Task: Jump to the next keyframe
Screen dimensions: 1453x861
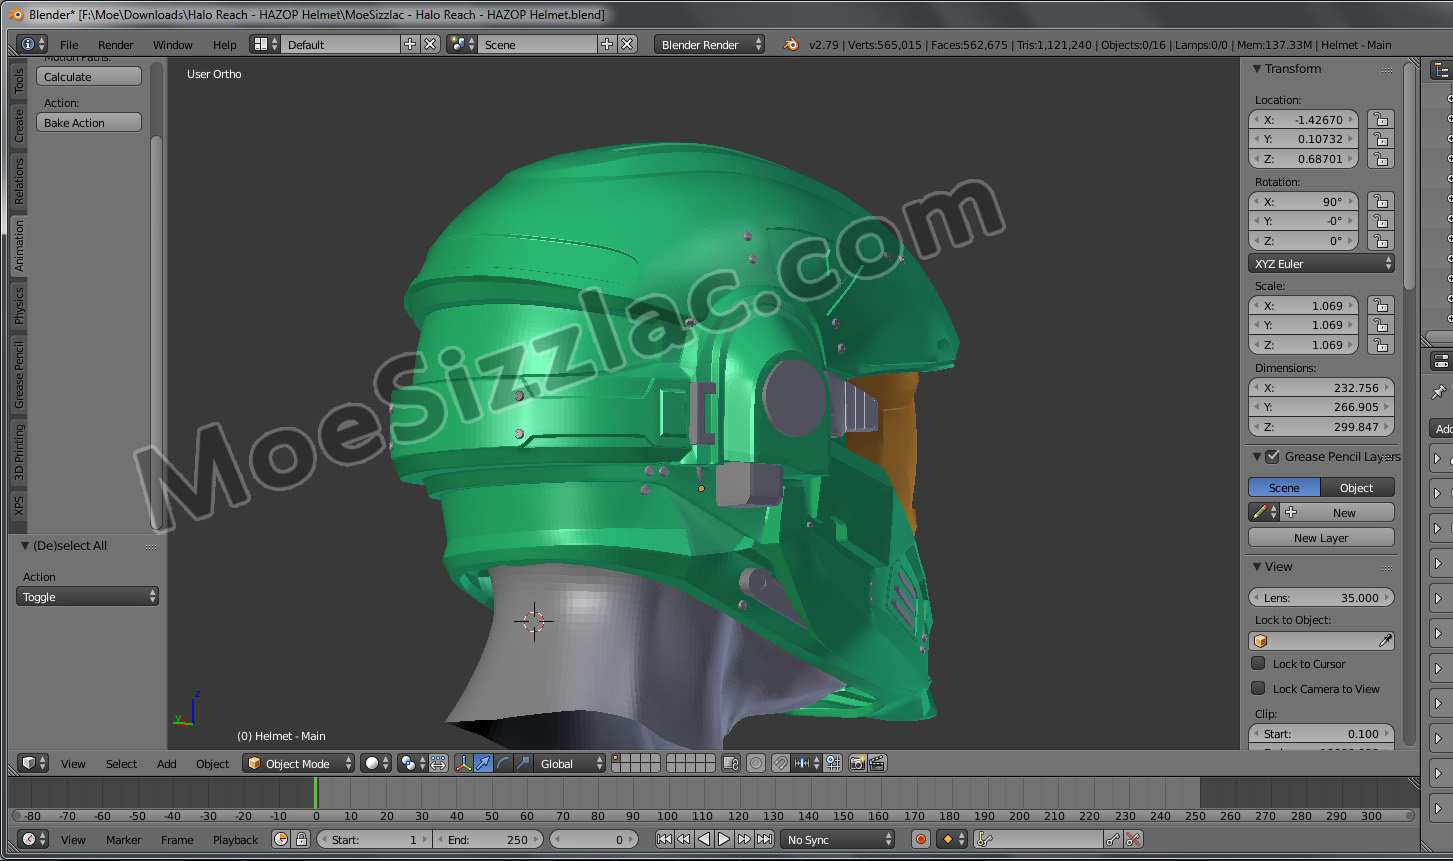Action: click(744, 839)
